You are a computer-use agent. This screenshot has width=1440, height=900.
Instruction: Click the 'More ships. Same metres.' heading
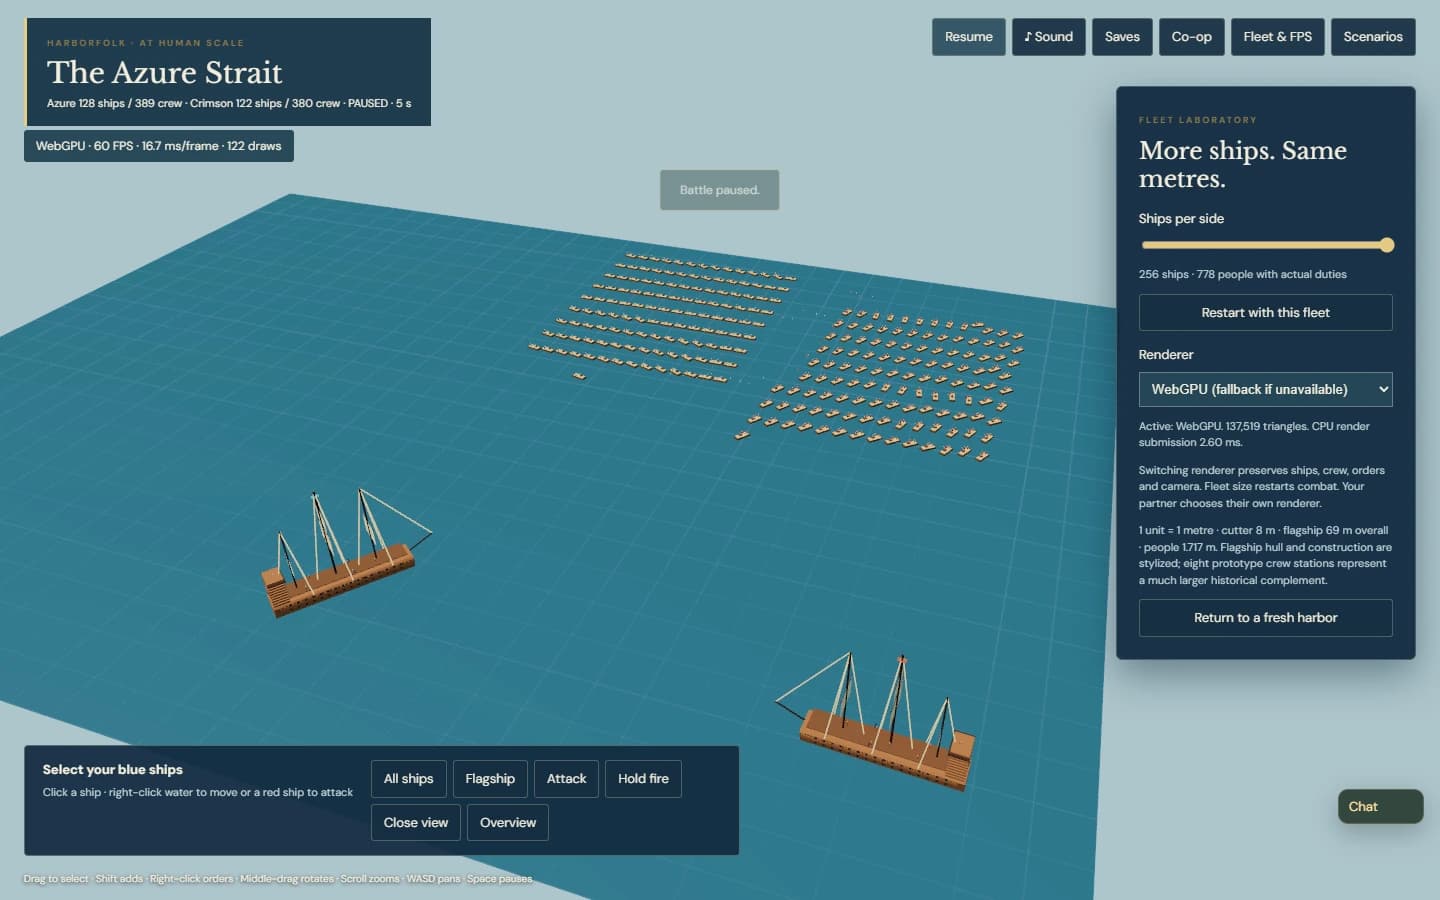pos(1243,164)
